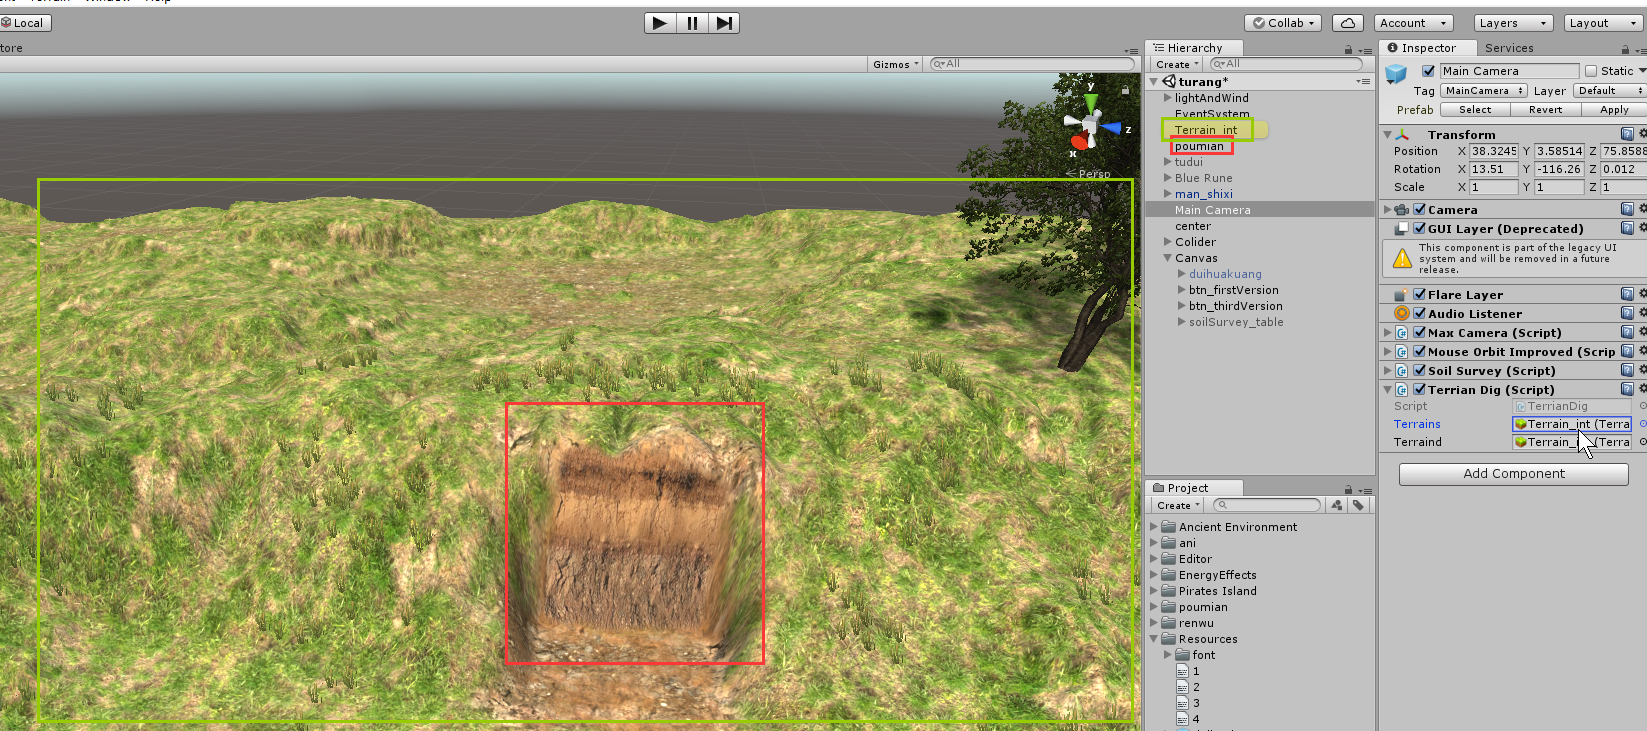Open the Soil Survey script help icon

pyautogui.click(x=1627, y=370)
